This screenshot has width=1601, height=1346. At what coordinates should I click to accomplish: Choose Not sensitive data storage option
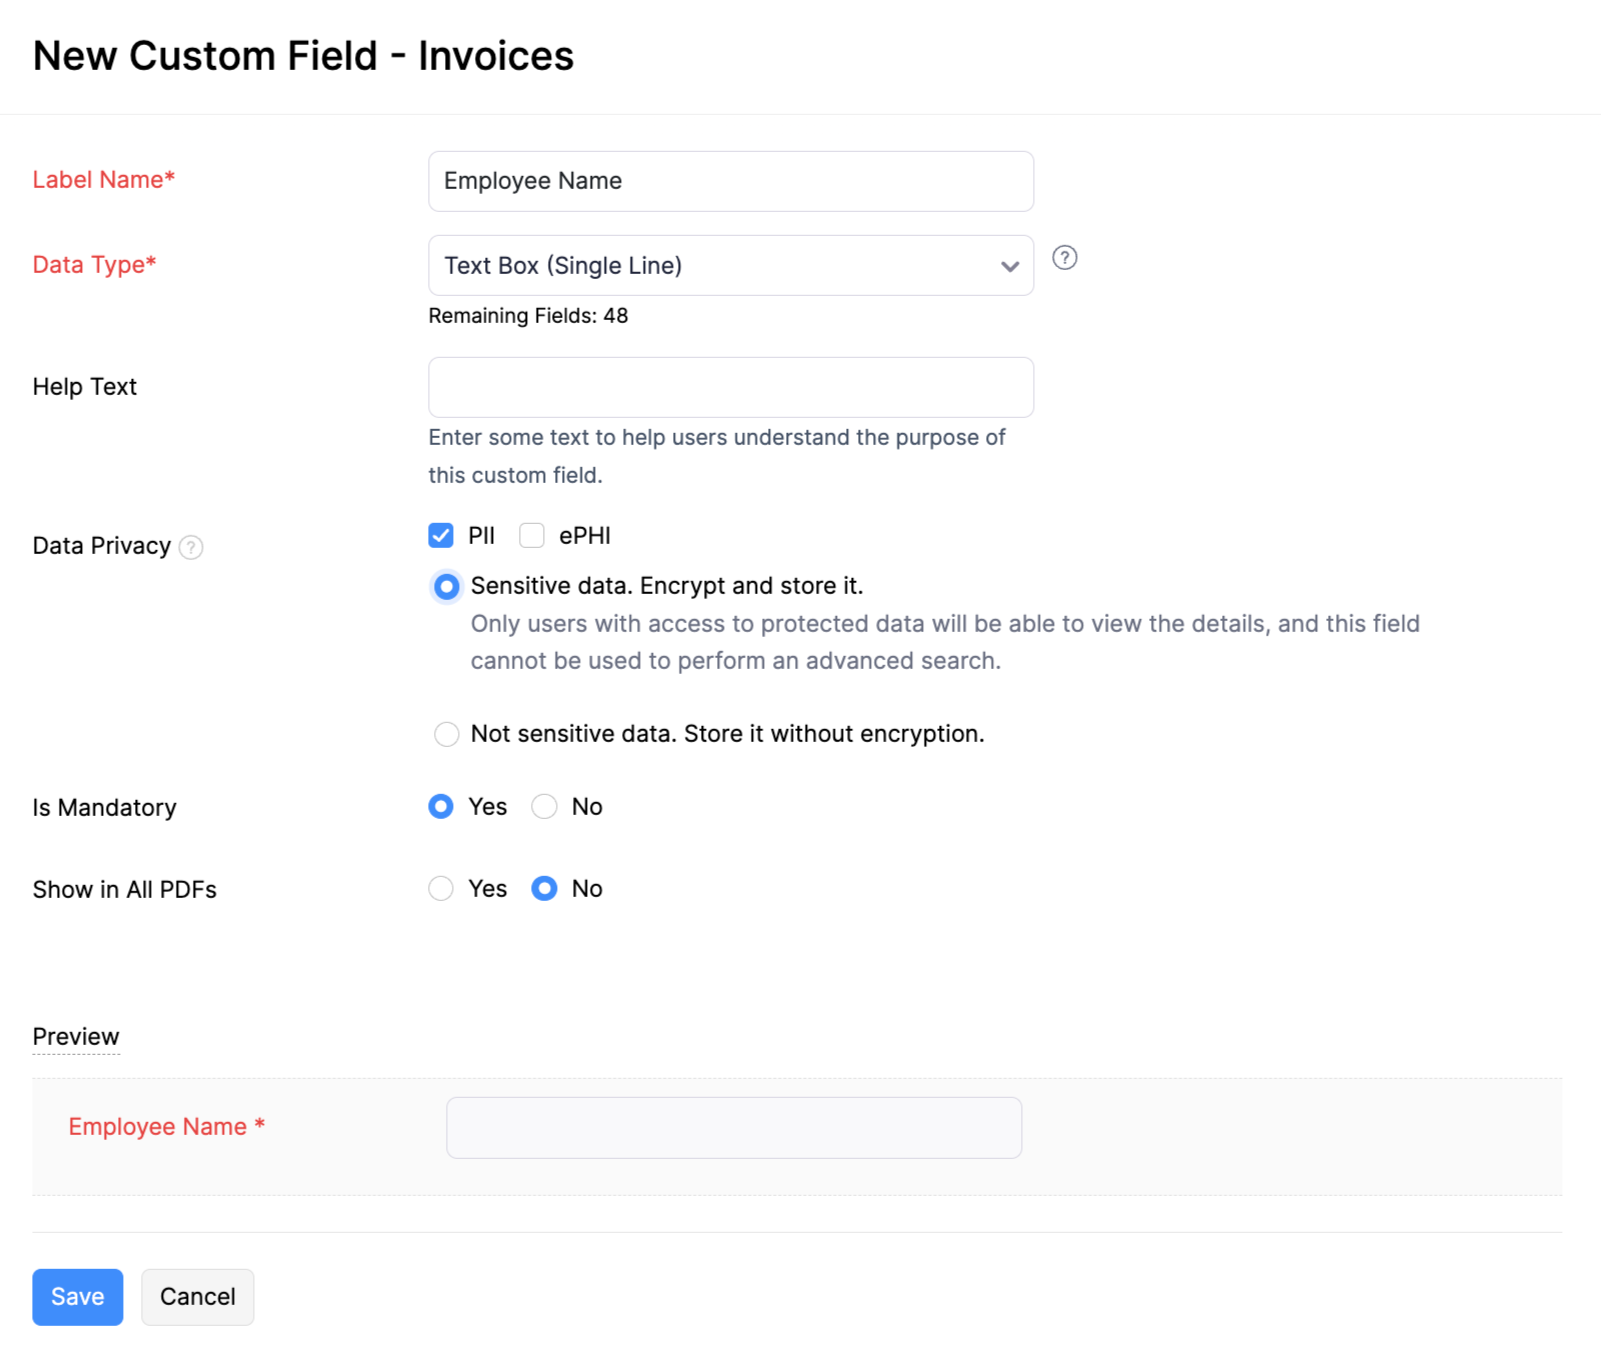(446, 733)
